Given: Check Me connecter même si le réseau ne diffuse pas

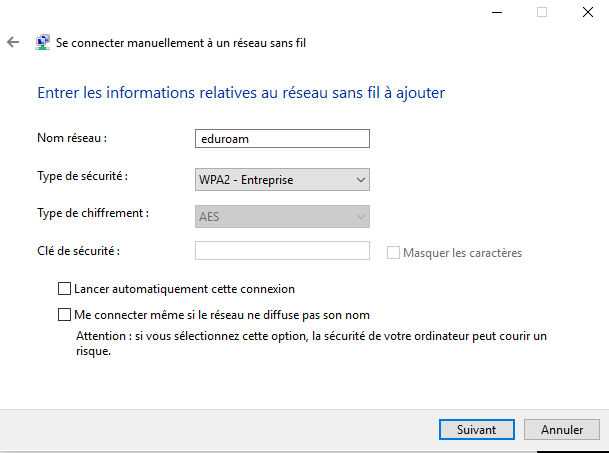Looking at the screenshot, I should click(x=64, y=315).
